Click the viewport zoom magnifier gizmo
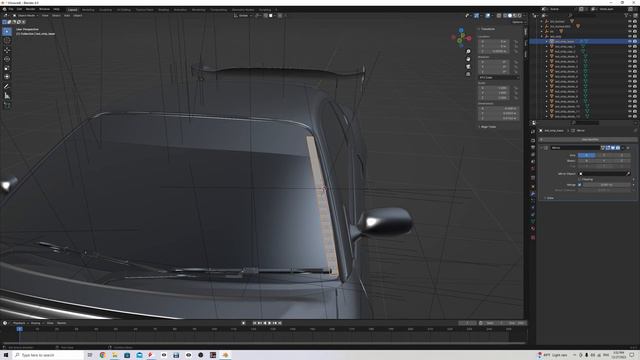 pyautogui.click(x=468, y=51)
